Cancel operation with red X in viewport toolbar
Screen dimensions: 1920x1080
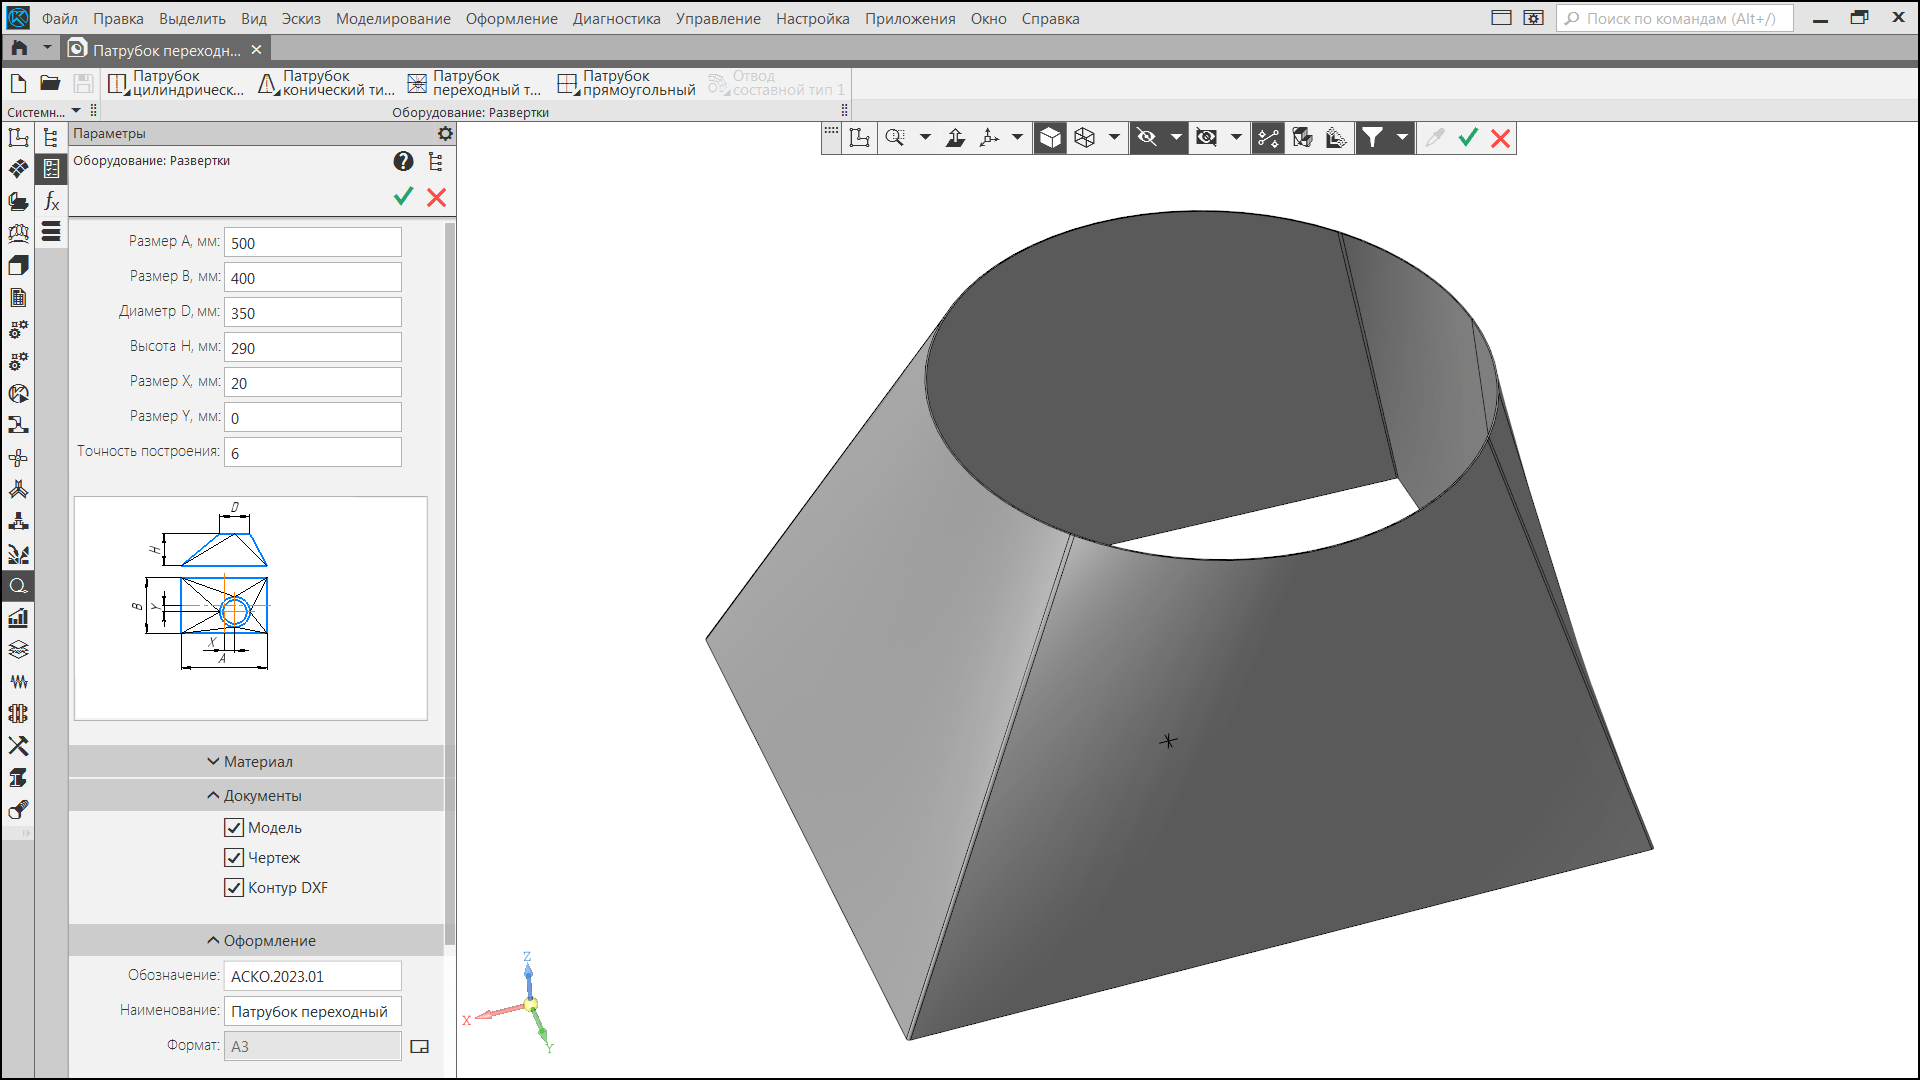[x=1500, y=138]
